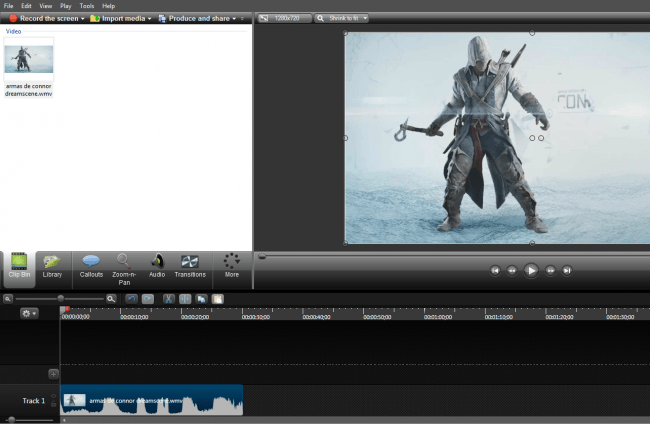Open the Tools menu
The height and width of the screenshot is (424, 650).
coord(87,6)
